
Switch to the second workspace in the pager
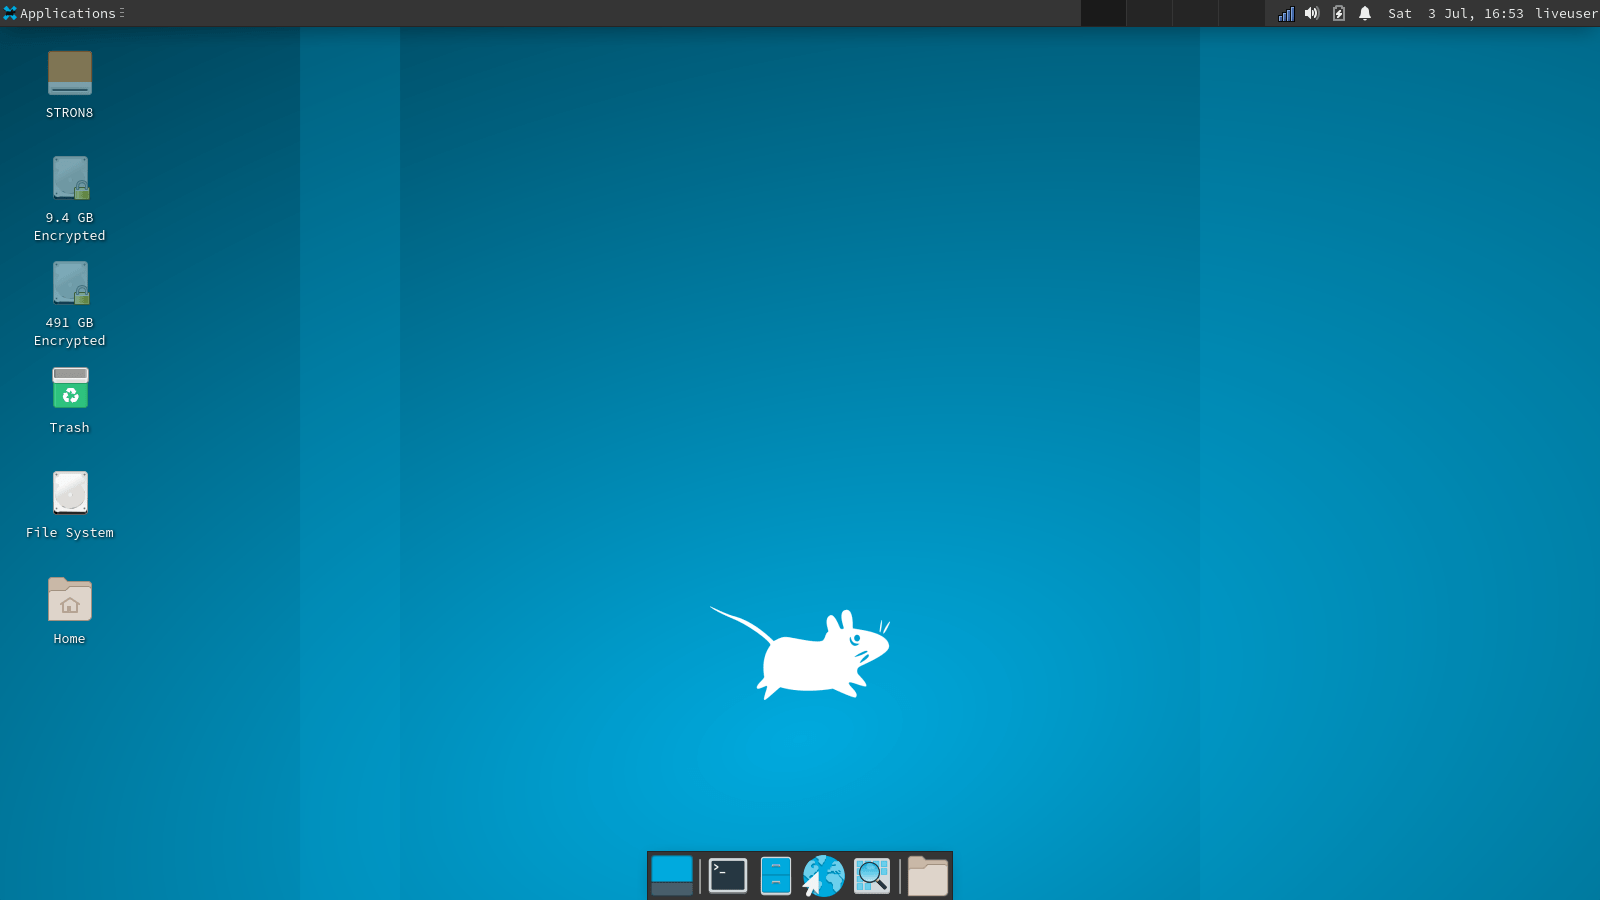click(x=1150, y=13)
